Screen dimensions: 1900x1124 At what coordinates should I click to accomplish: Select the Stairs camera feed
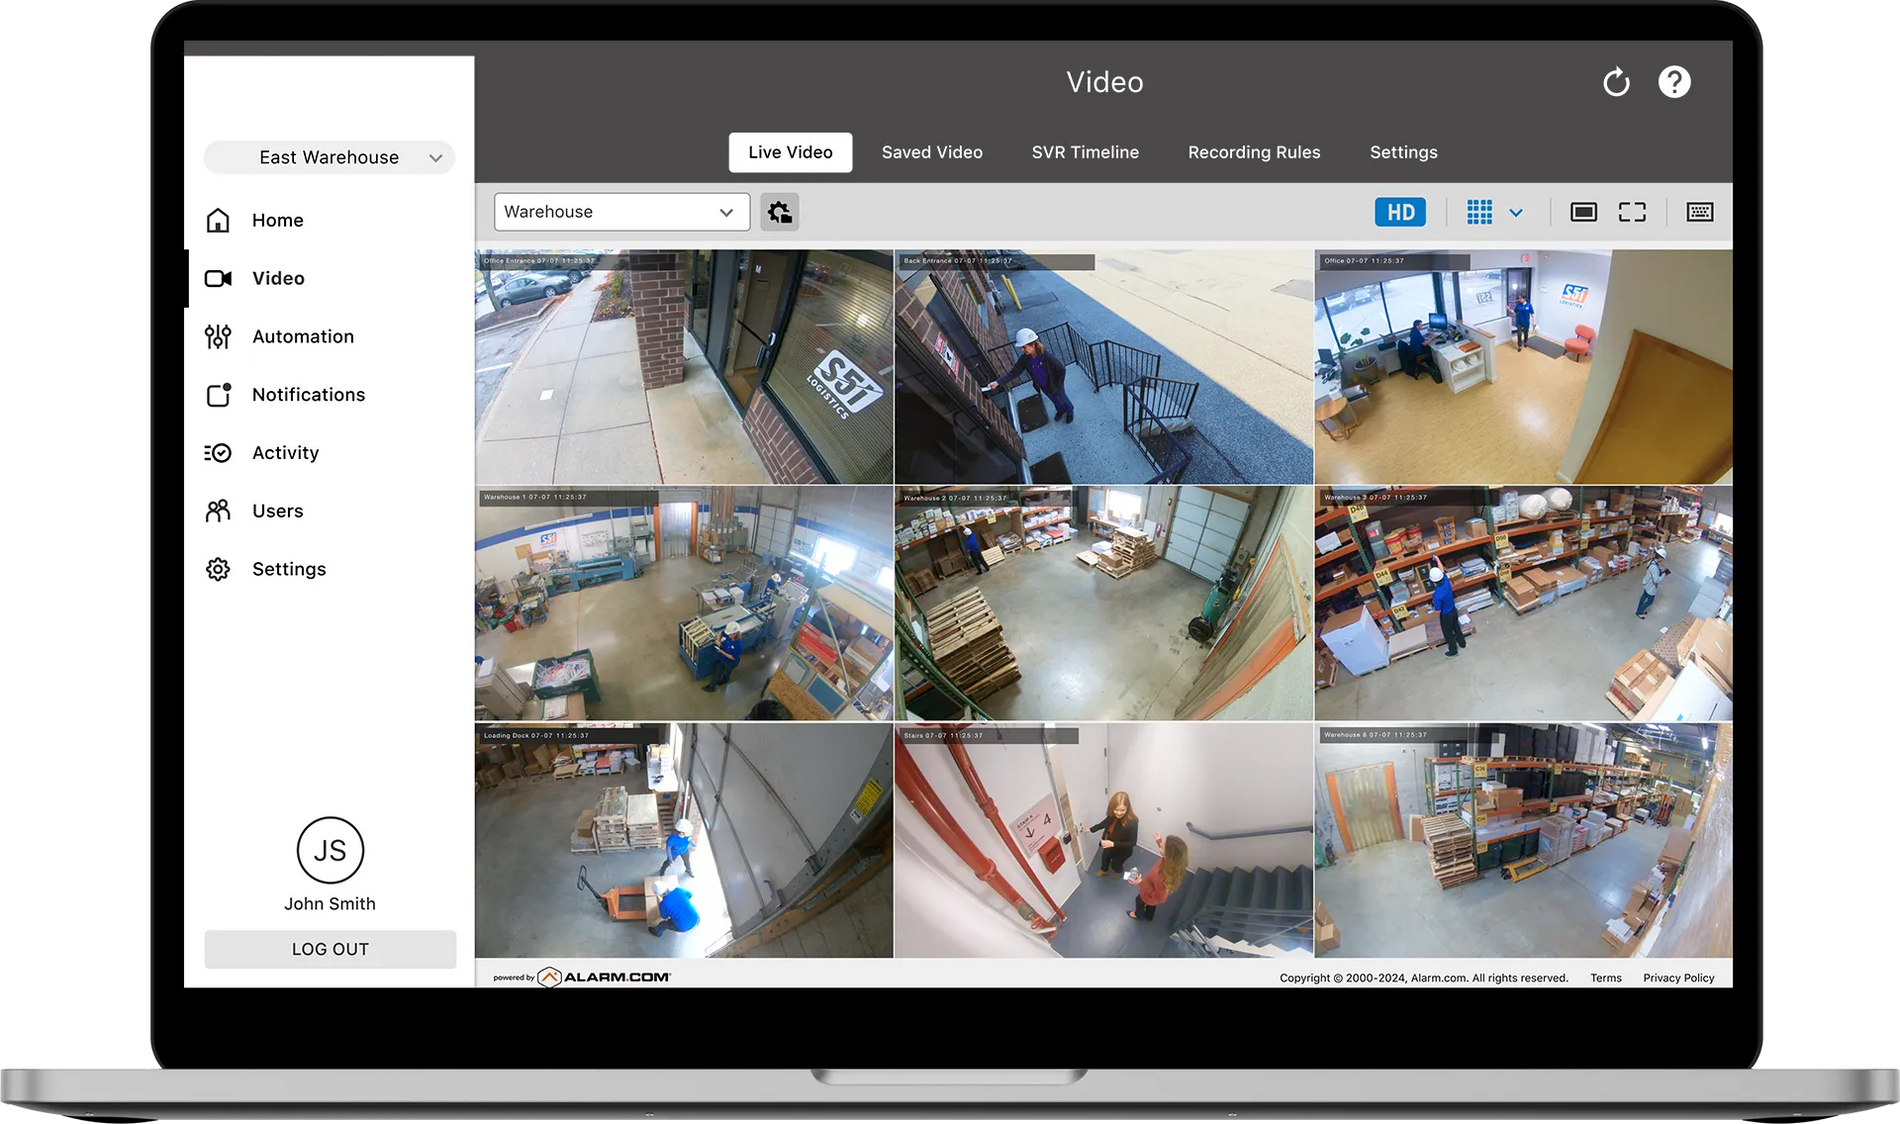(x=1104, y=840)
